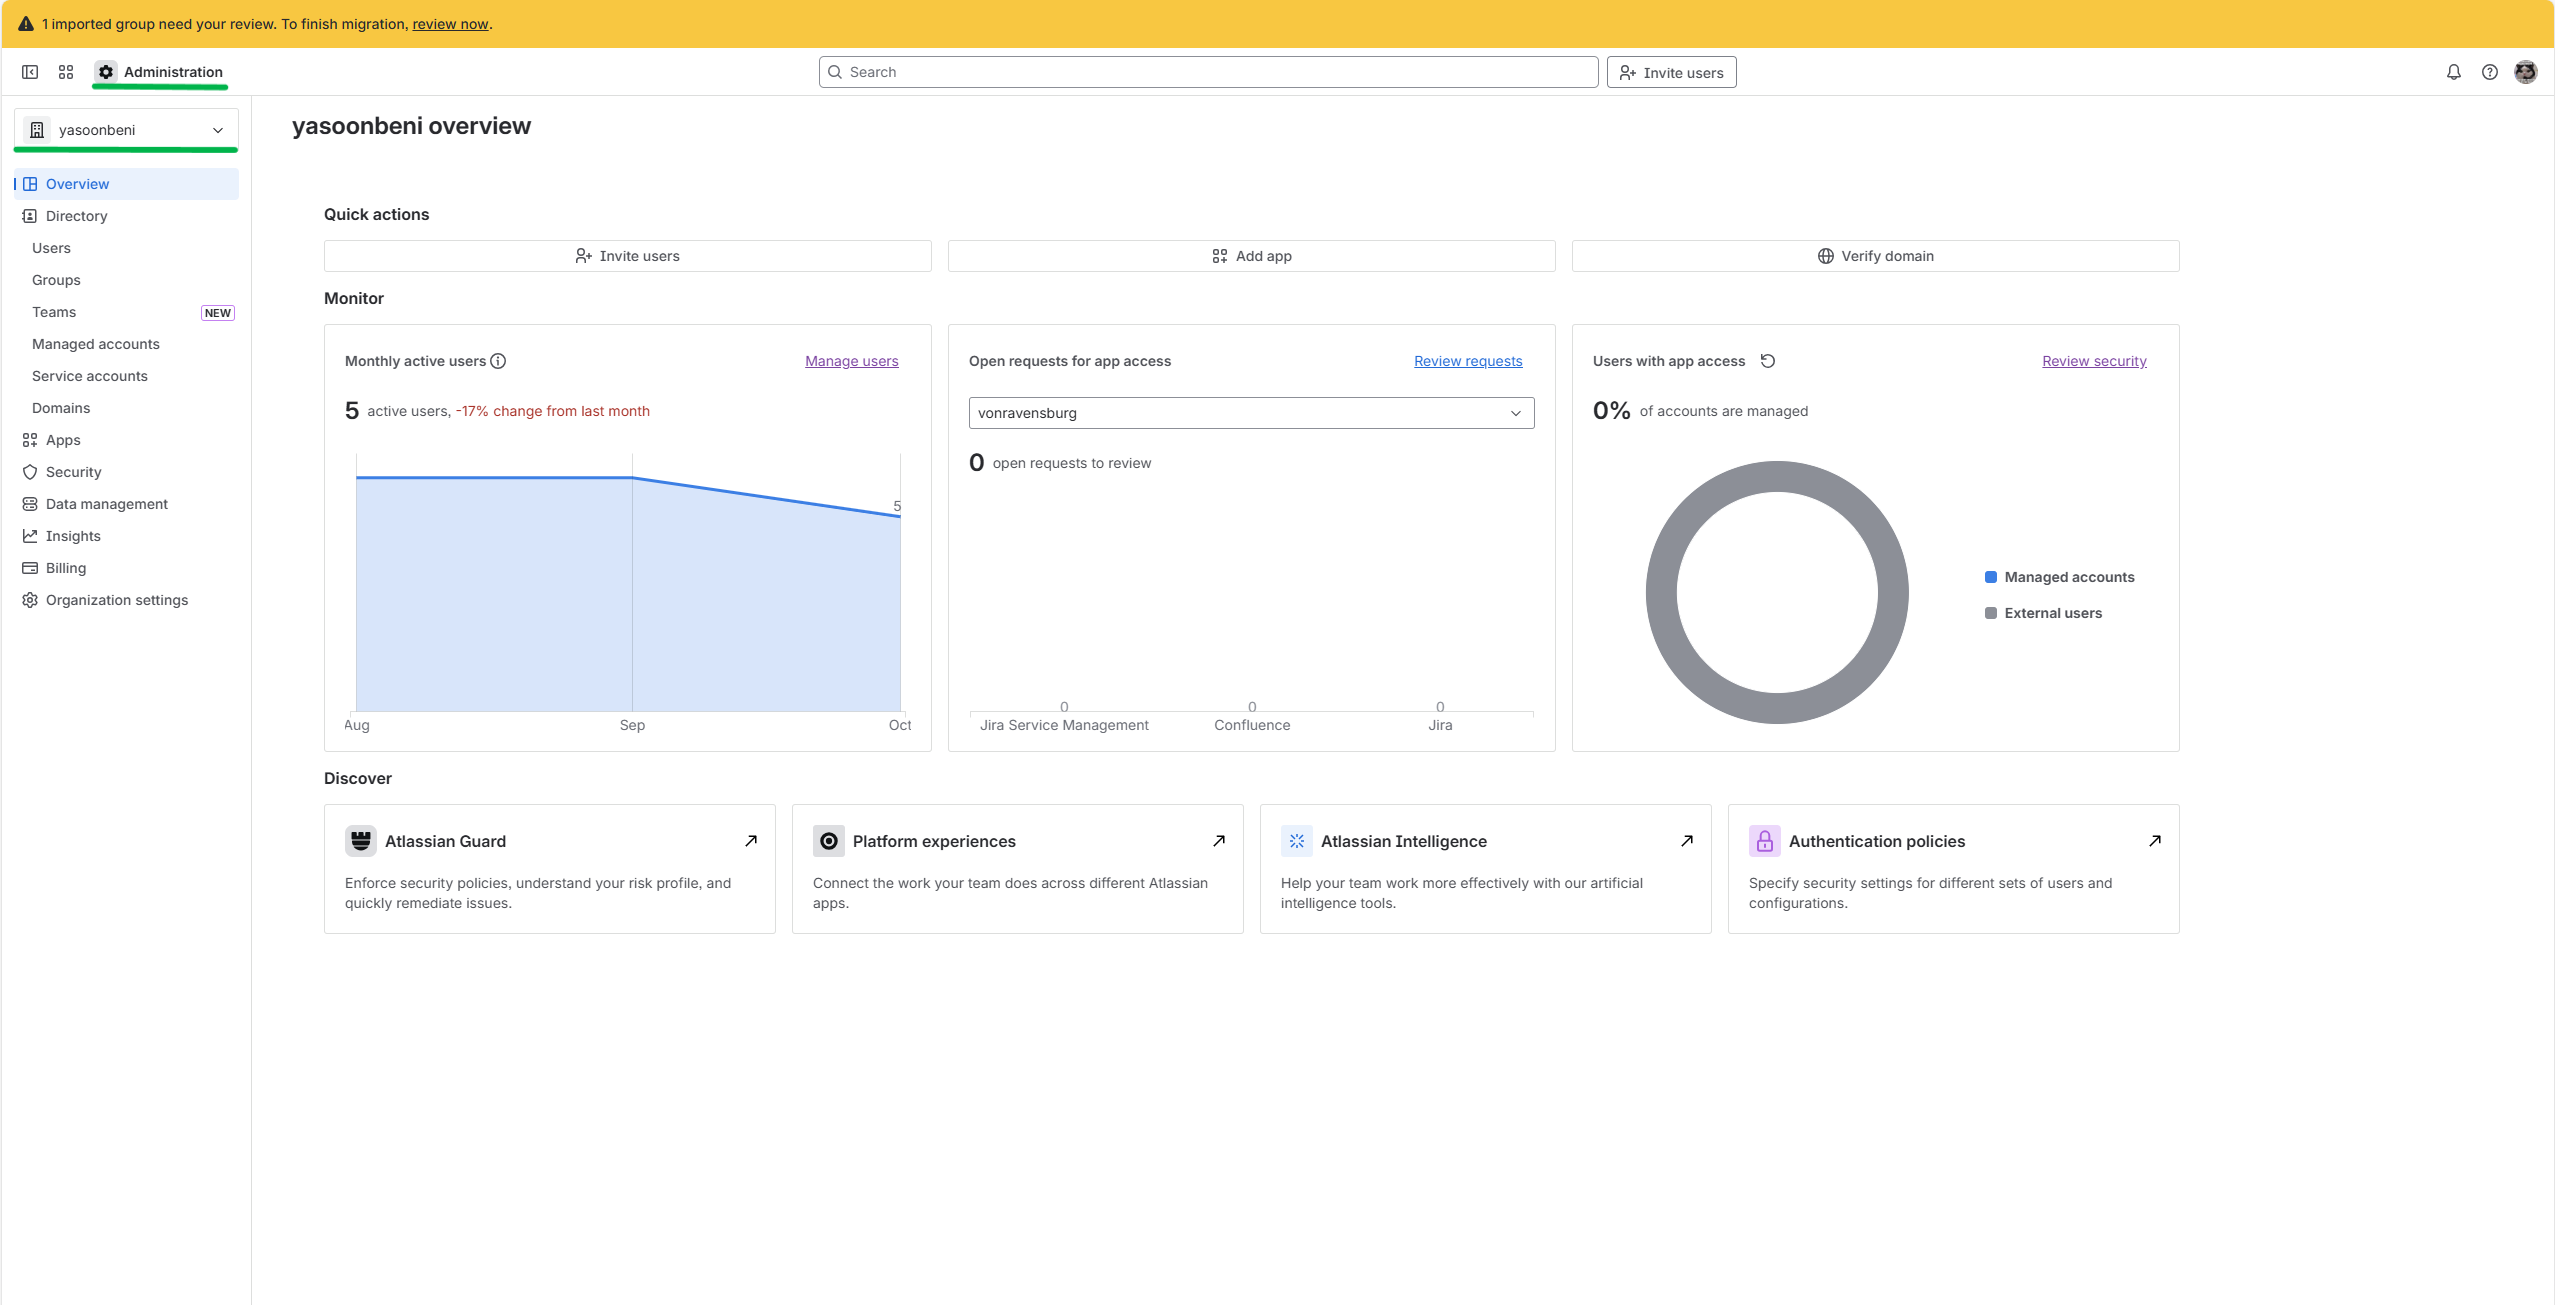
Task: Open Insights in the sidebar
Action: coord(73,536)
